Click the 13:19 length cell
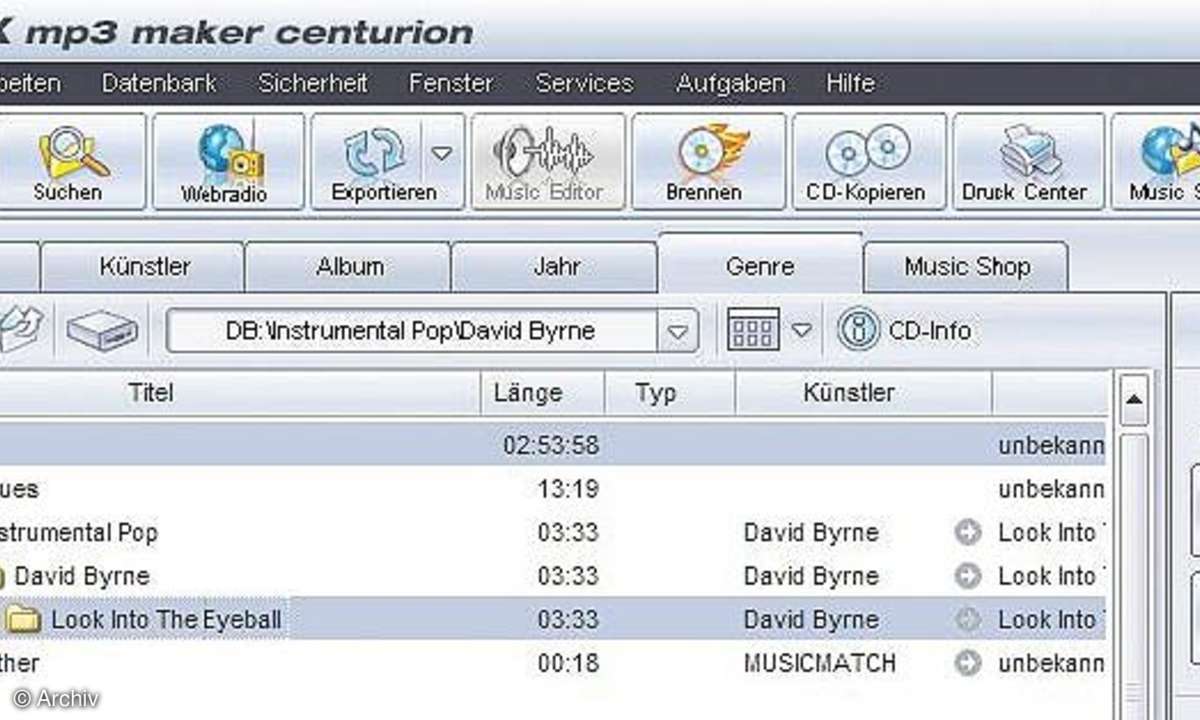The image size is (1200, 720). [x=567, y=488]
